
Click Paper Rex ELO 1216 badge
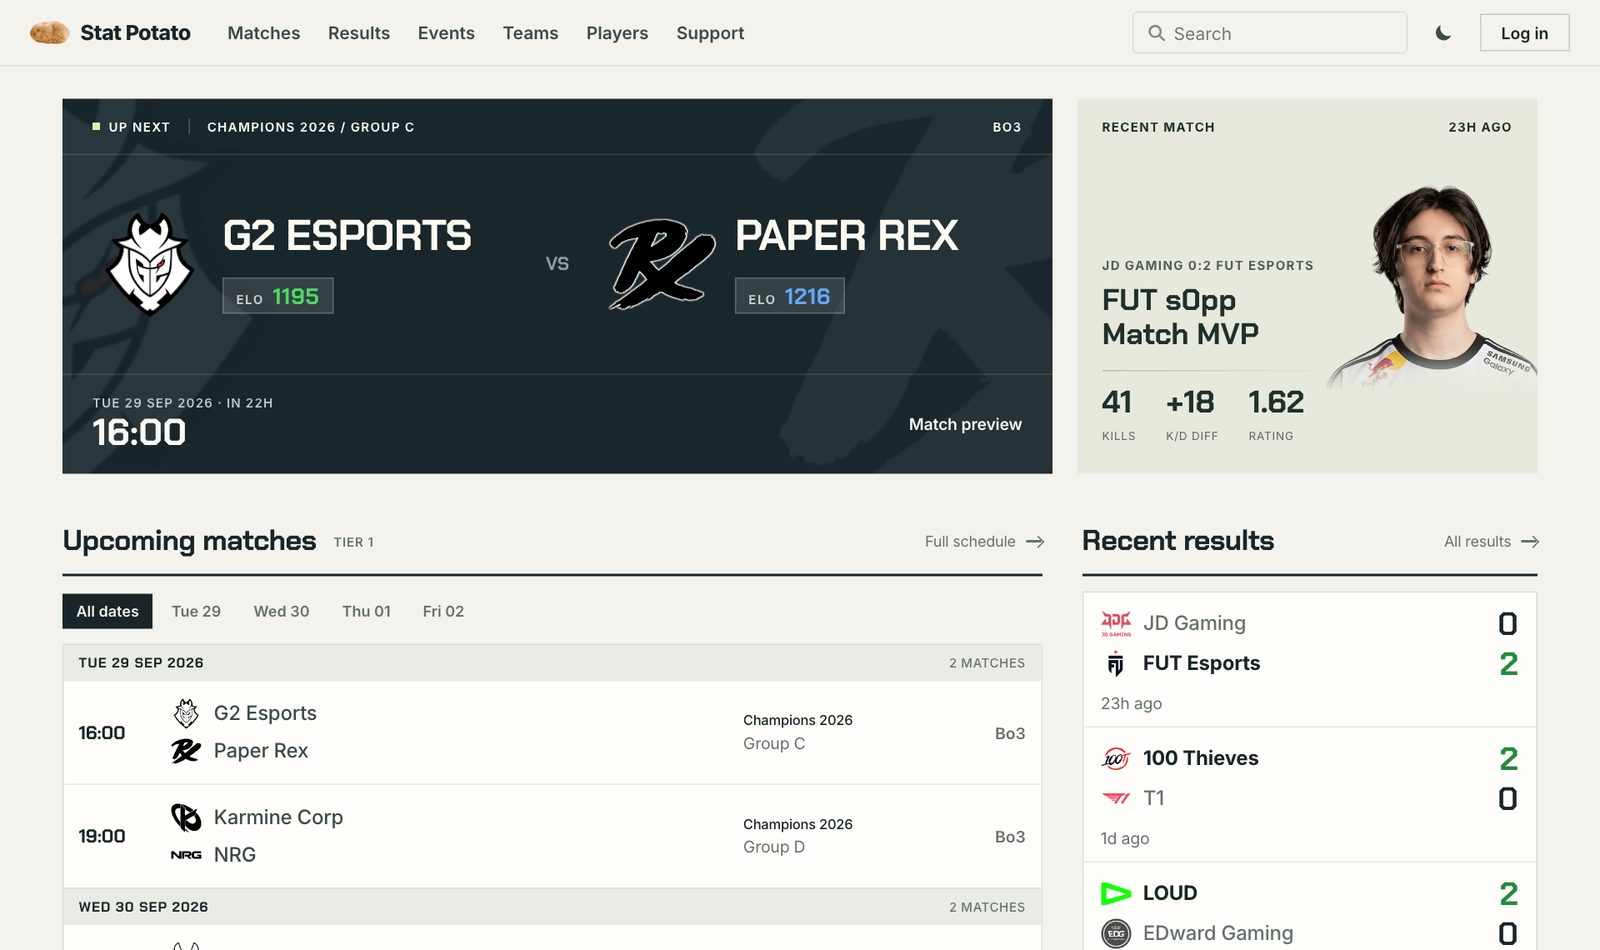pos(790,296)
